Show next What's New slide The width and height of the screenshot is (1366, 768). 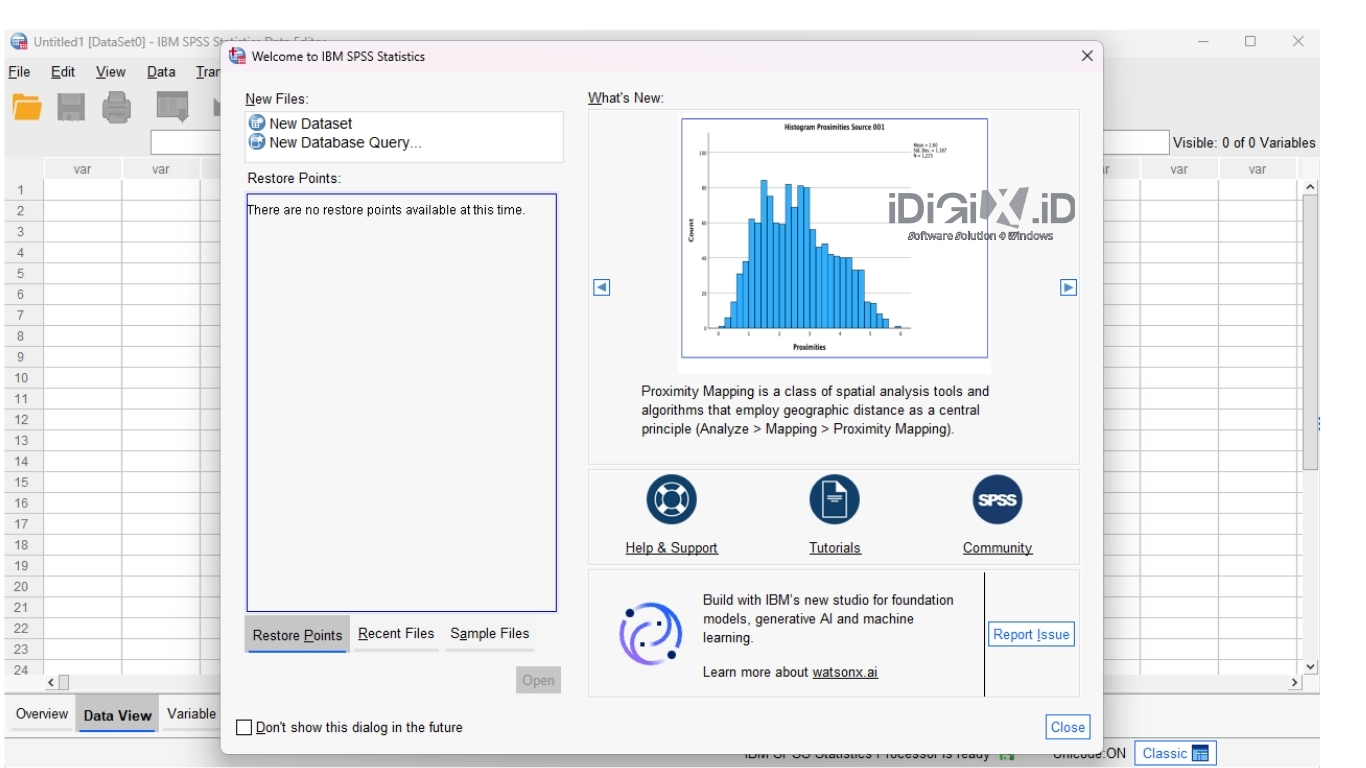(1068, 287)
